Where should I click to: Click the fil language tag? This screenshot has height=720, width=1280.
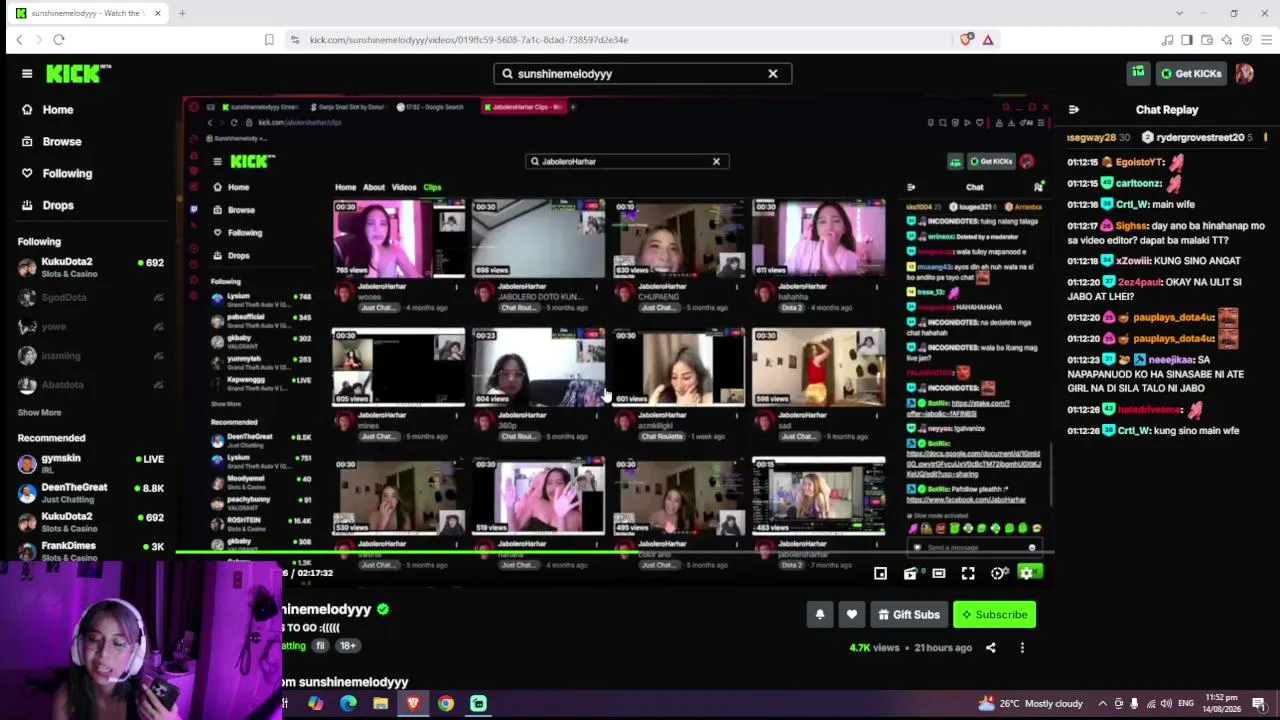(x=321, y=646)
